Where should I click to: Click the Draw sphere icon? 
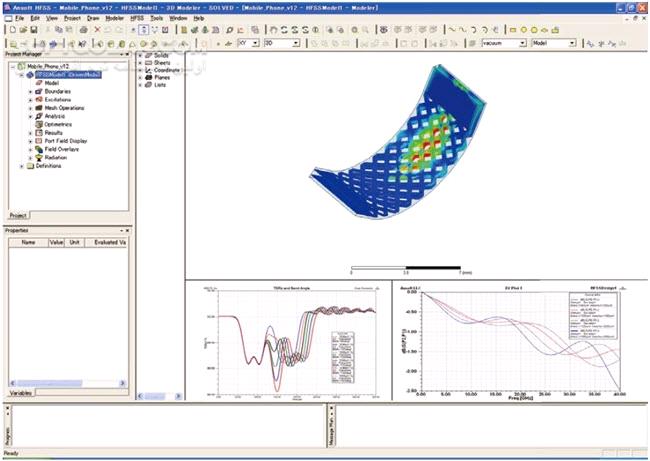pos(143,44)
